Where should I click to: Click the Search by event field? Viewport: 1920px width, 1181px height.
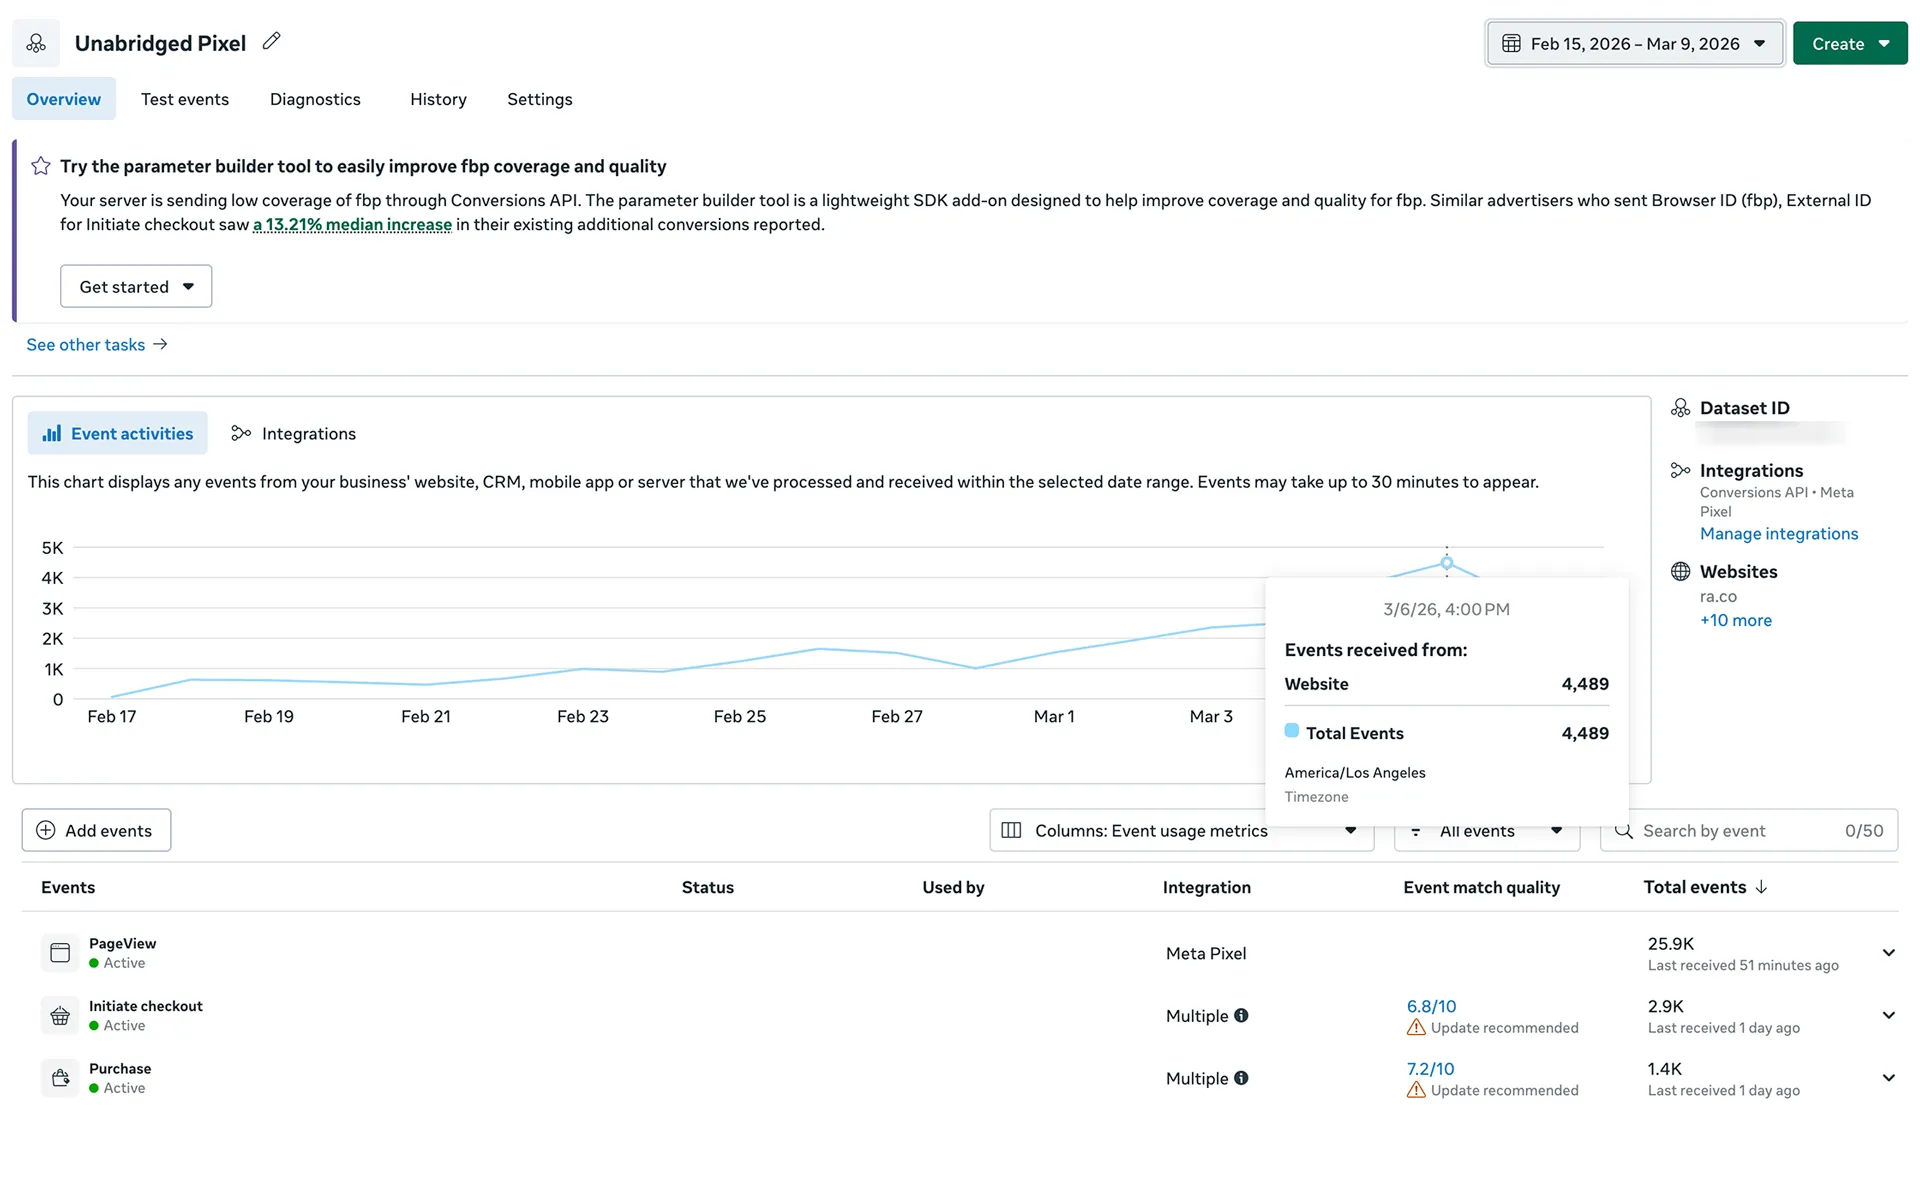click(x=1740, y=831)
